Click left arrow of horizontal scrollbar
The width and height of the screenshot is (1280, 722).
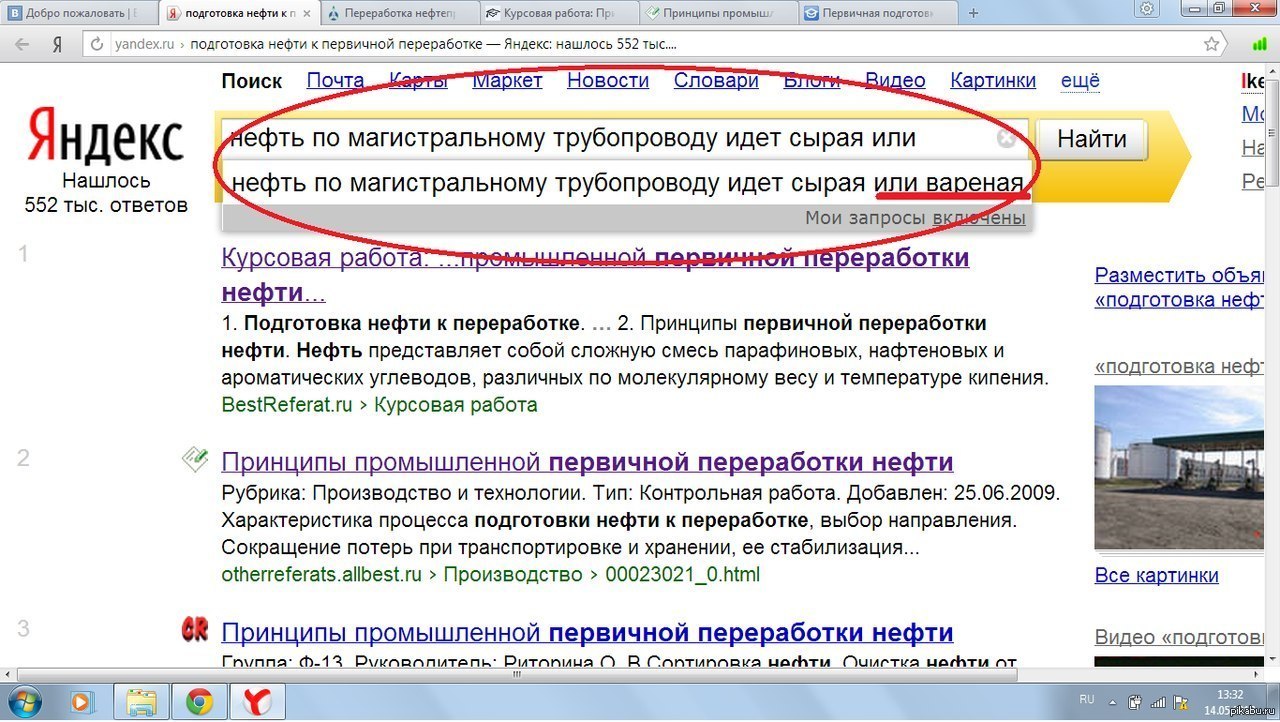[8, 675]
